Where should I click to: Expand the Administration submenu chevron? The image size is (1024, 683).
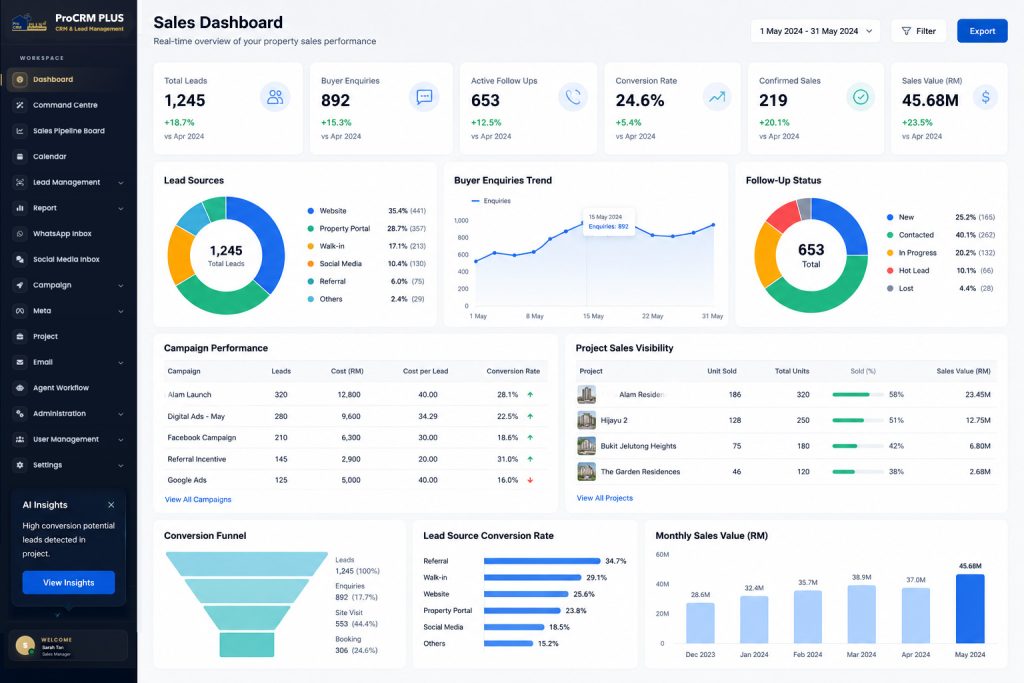click(121, 414)
